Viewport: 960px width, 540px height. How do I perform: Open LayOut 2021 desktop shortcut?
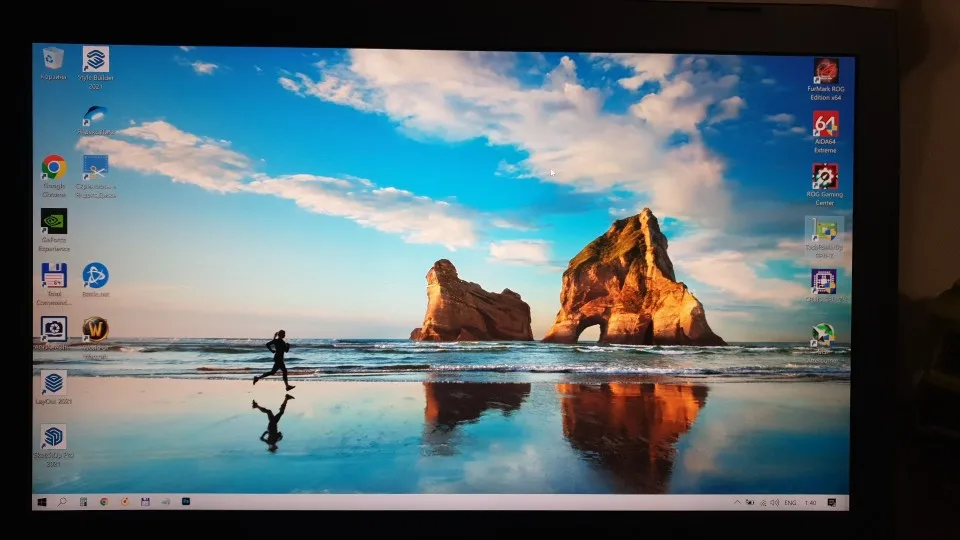(x=54, y=388)
